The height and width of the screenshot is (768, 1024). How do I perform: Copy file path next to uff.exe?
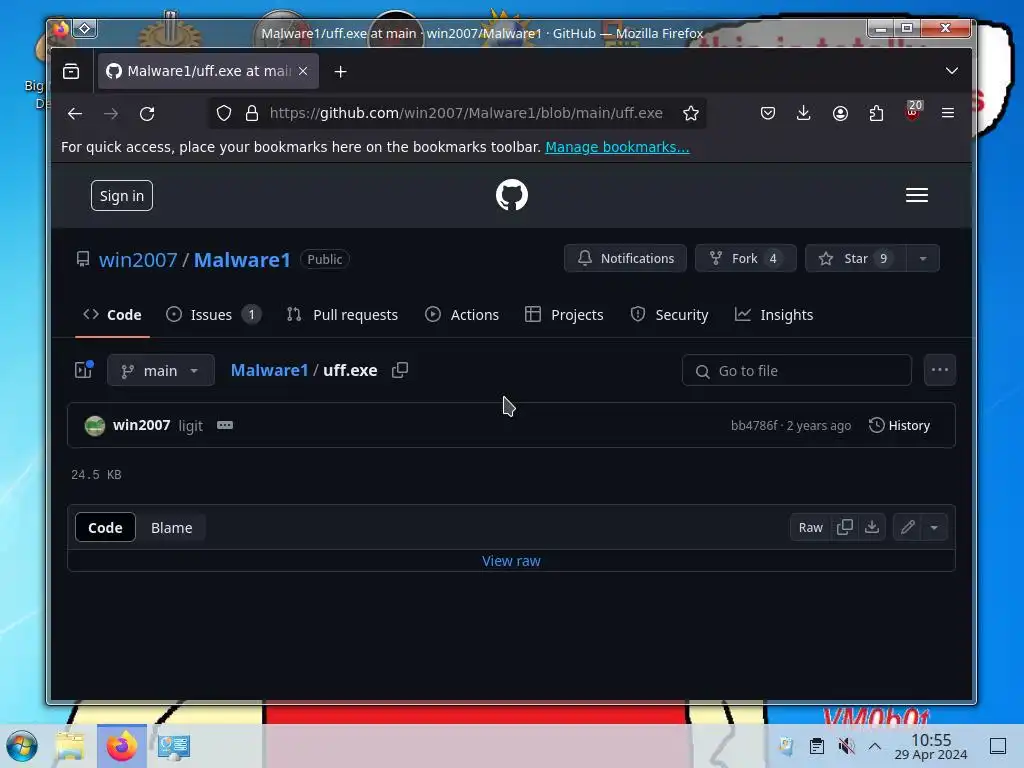point(400,370)
